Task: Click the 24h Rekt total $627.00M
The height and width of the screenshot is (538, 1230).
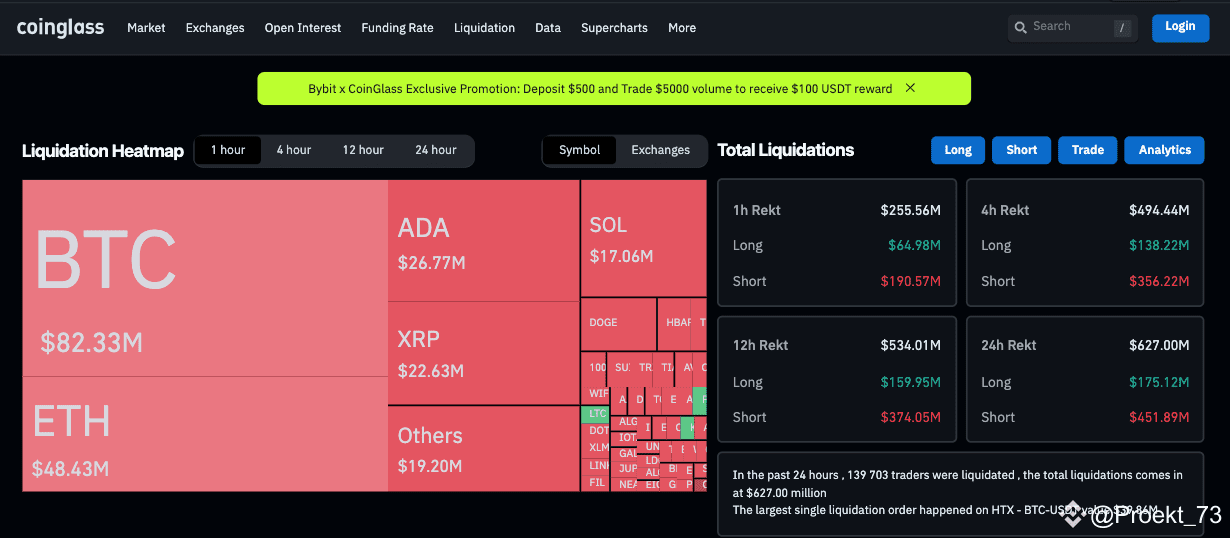Action: point(1159,346)
